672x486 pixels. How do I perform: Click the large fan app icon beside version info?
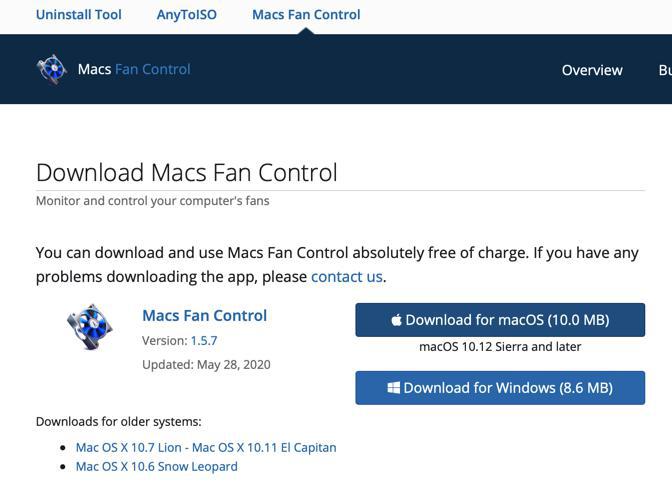point(90,327)
